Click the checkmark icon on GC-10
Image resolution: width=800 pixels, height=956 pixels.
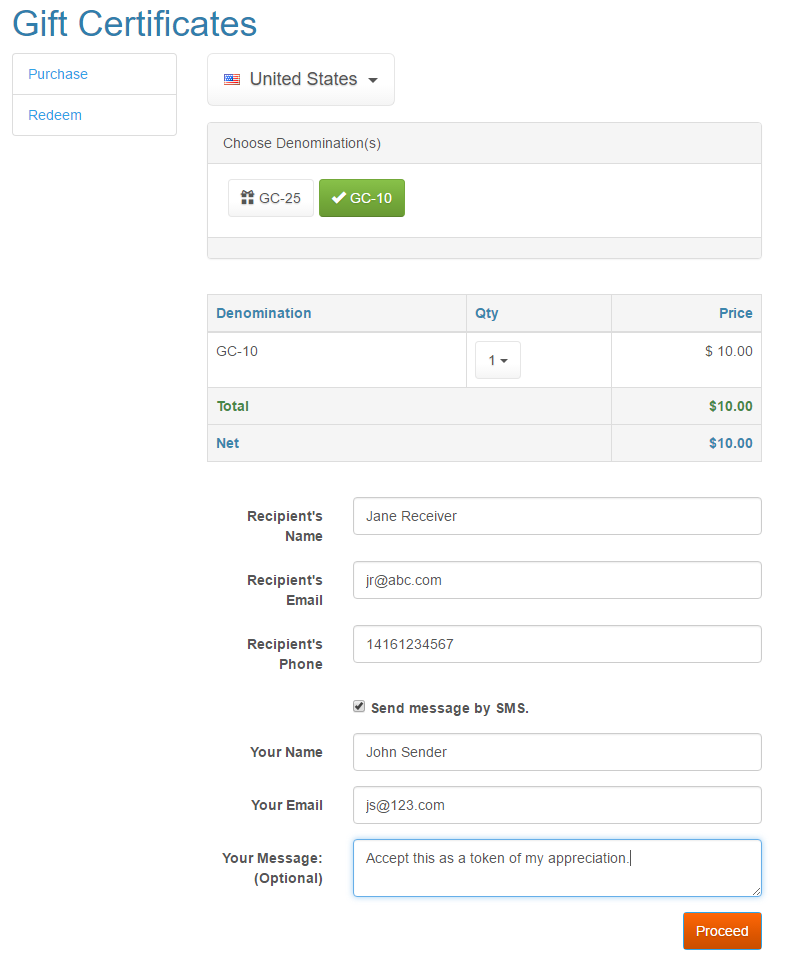point(338,198)
